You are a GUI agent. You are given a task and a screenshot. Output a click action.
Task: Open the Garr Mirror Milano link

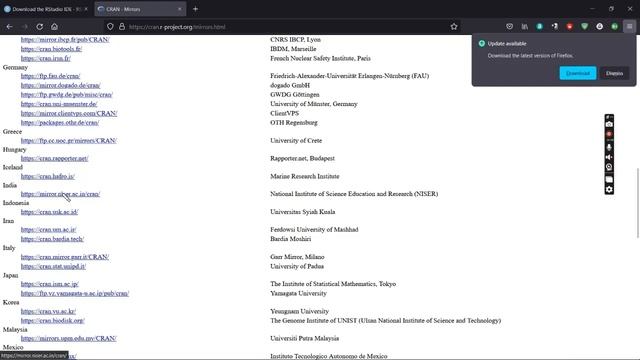pos(65,257)
